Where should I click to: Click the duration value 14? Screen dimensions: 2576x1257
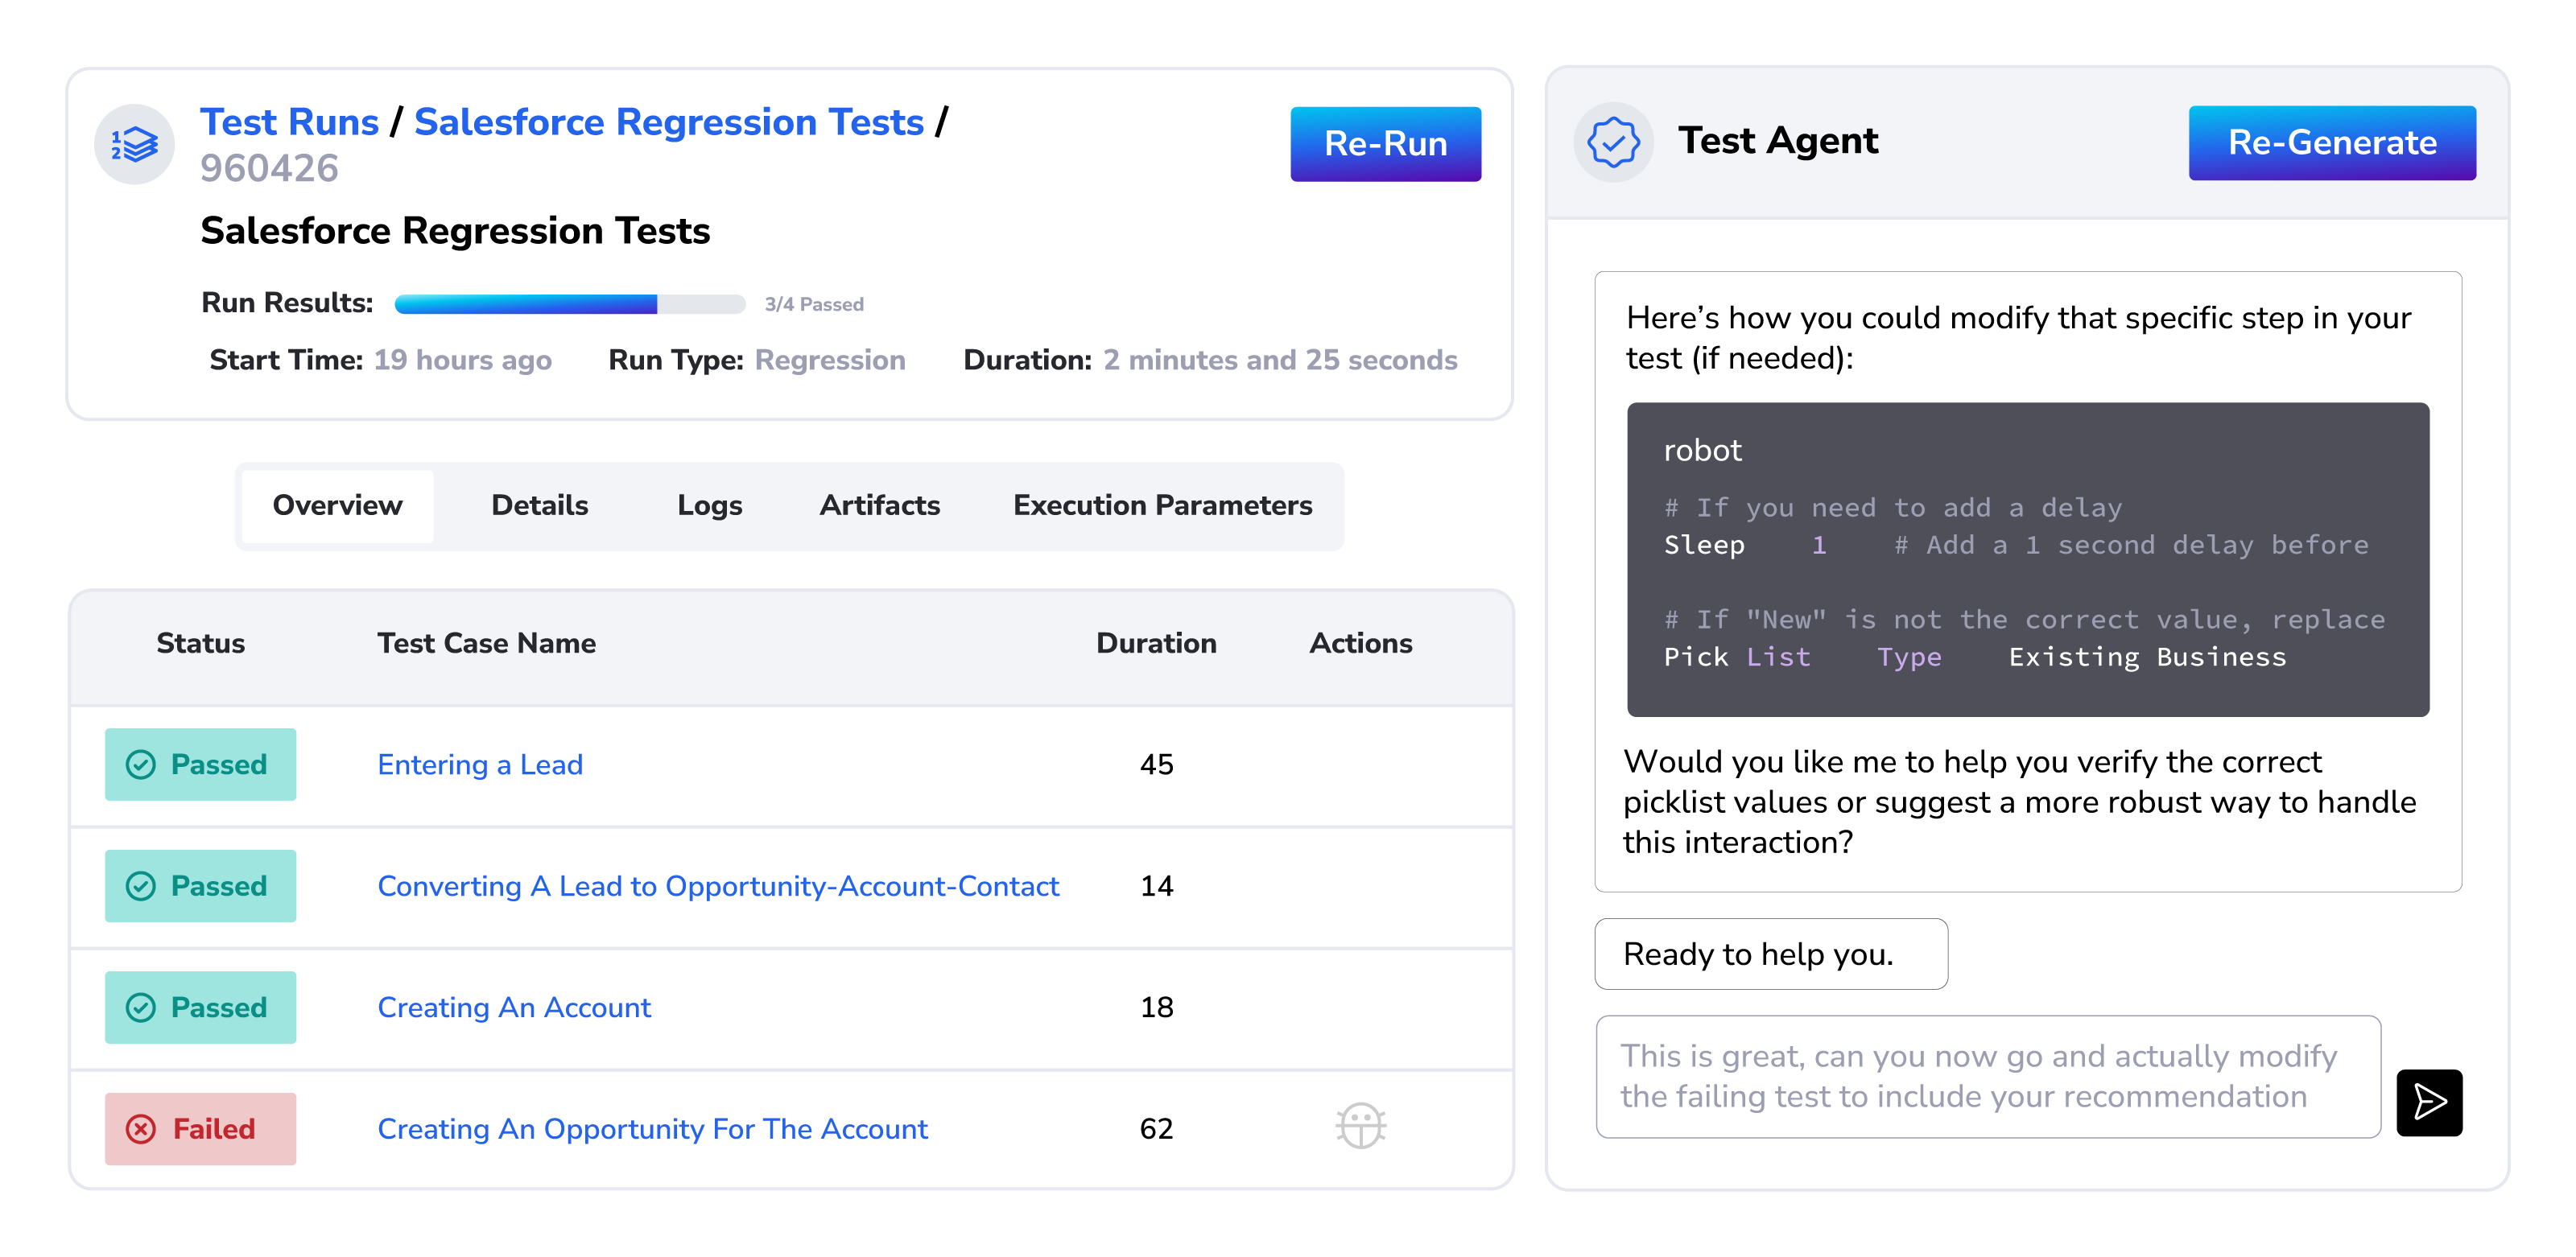click(x=1156, y=886)
